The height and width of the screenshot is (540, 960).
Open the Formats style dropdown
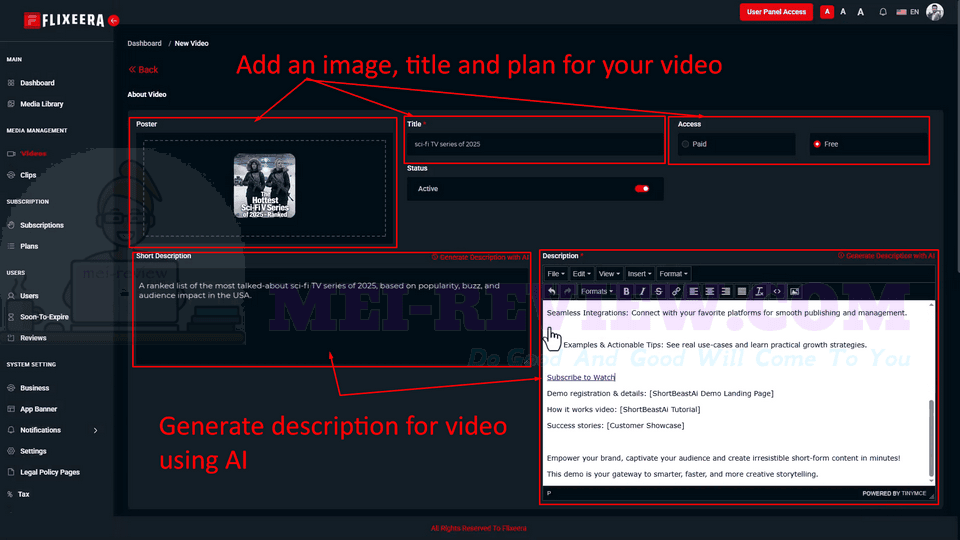point(596,291)
